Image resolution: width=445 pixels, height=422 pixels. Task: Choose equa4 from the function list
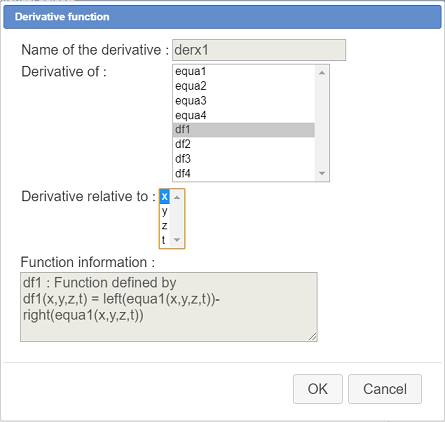click(244, 115)
